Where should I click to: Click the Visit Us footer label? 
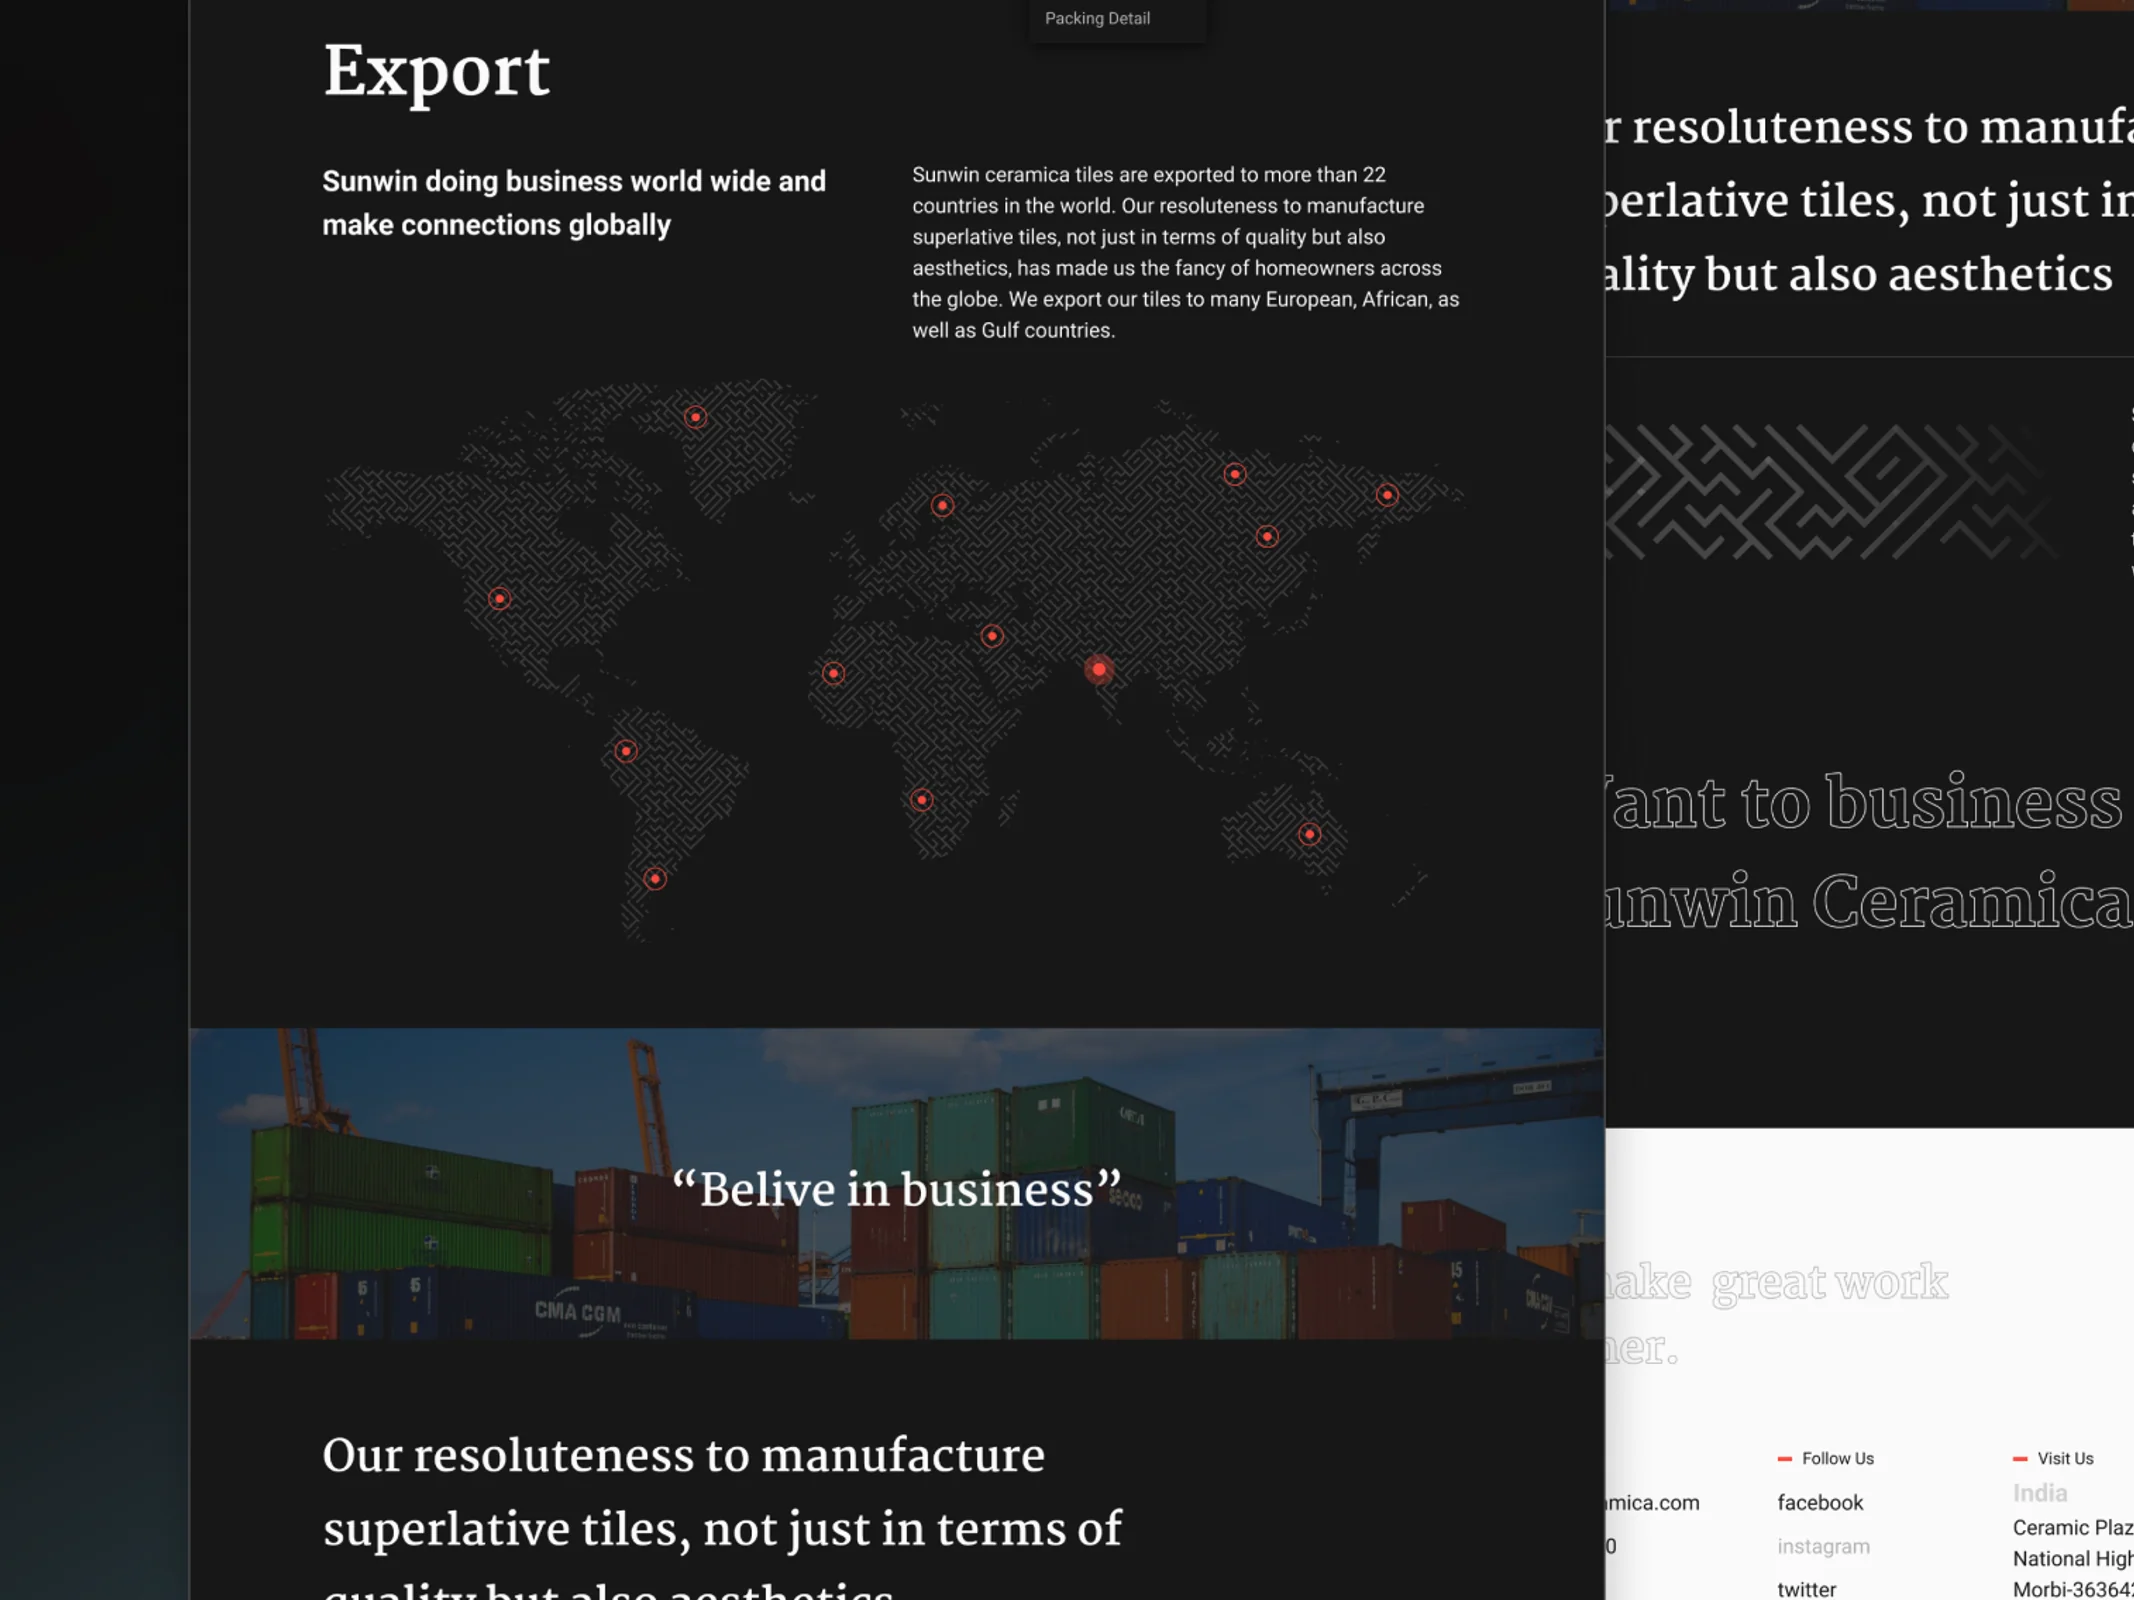[x=2065, y=1458]
